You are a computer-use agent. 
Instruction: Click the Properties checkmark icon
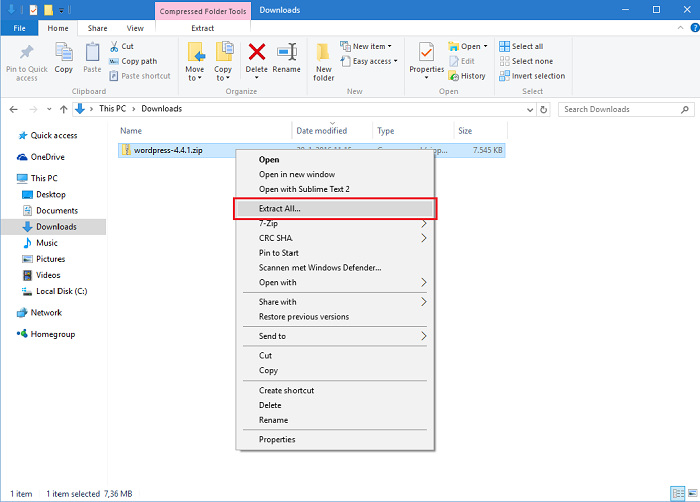[x=426, y=53]
